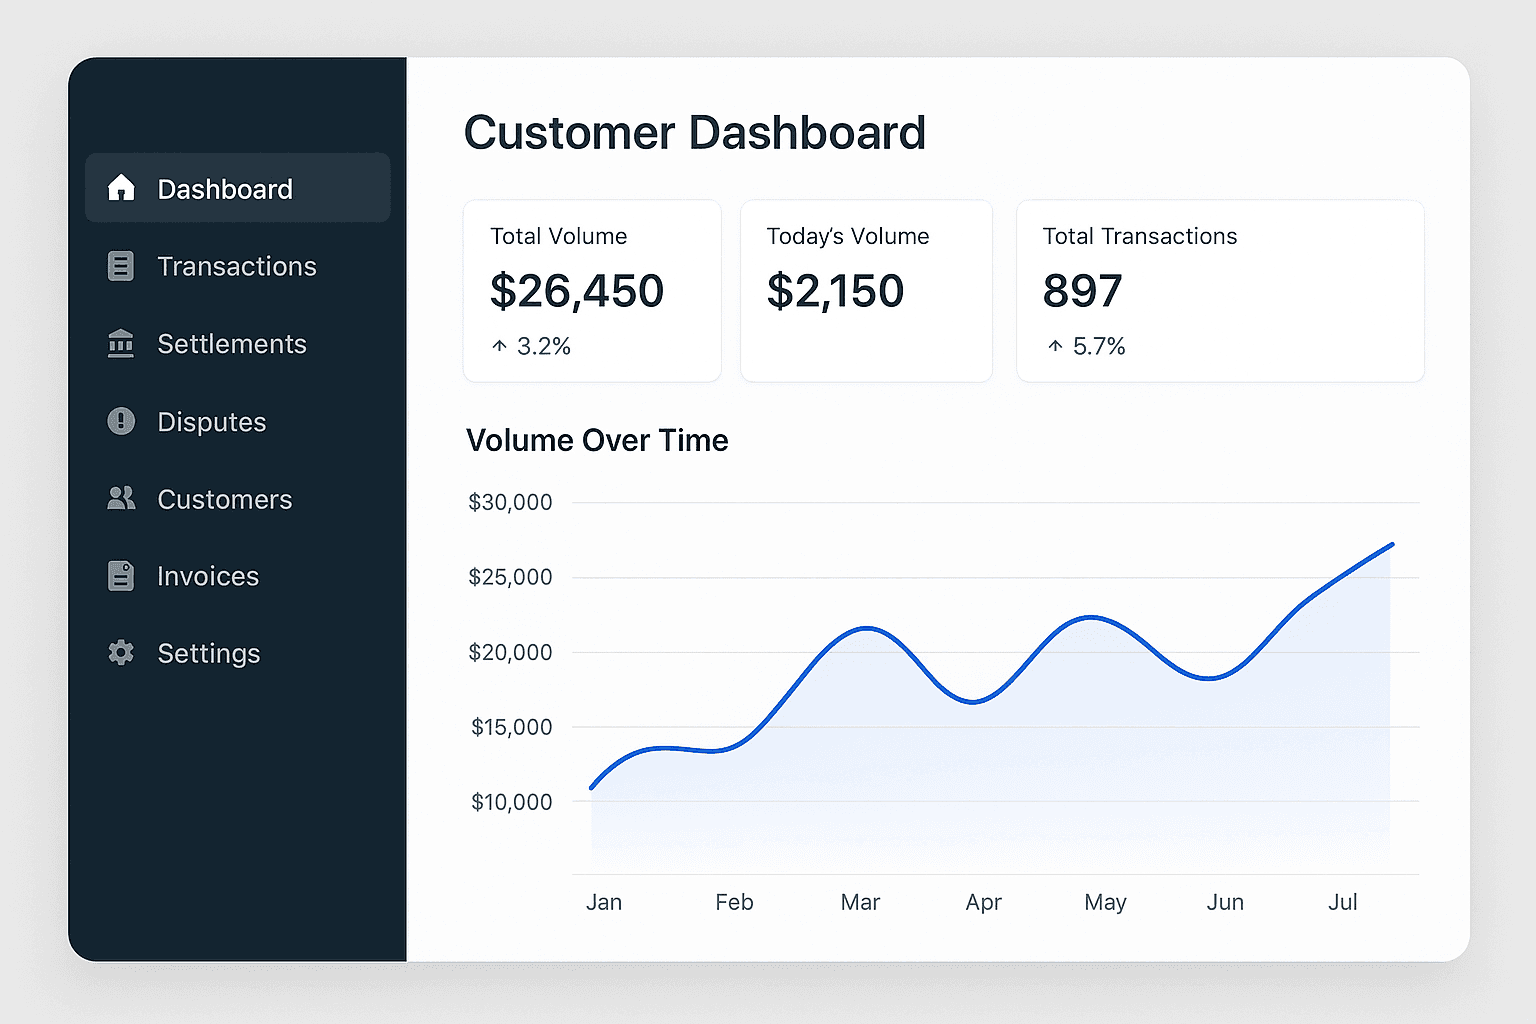Open the Customers section

click(224, 498)
